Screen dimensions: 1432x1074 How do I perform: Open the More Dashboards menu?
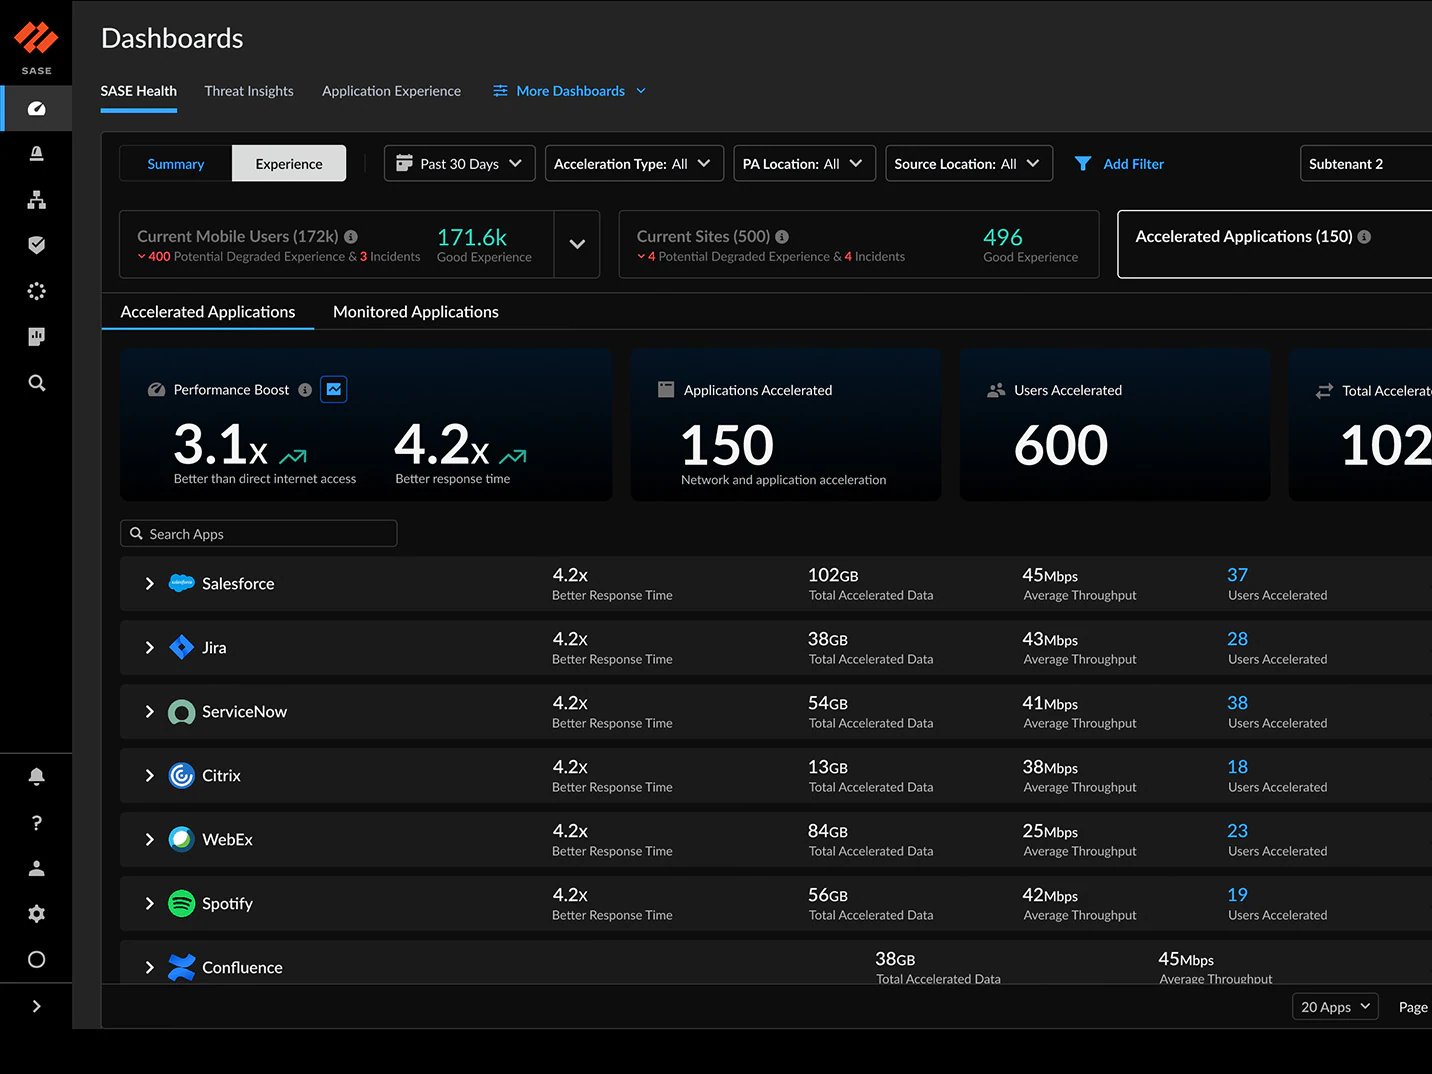pyautogui.click(x=570, y=91)
